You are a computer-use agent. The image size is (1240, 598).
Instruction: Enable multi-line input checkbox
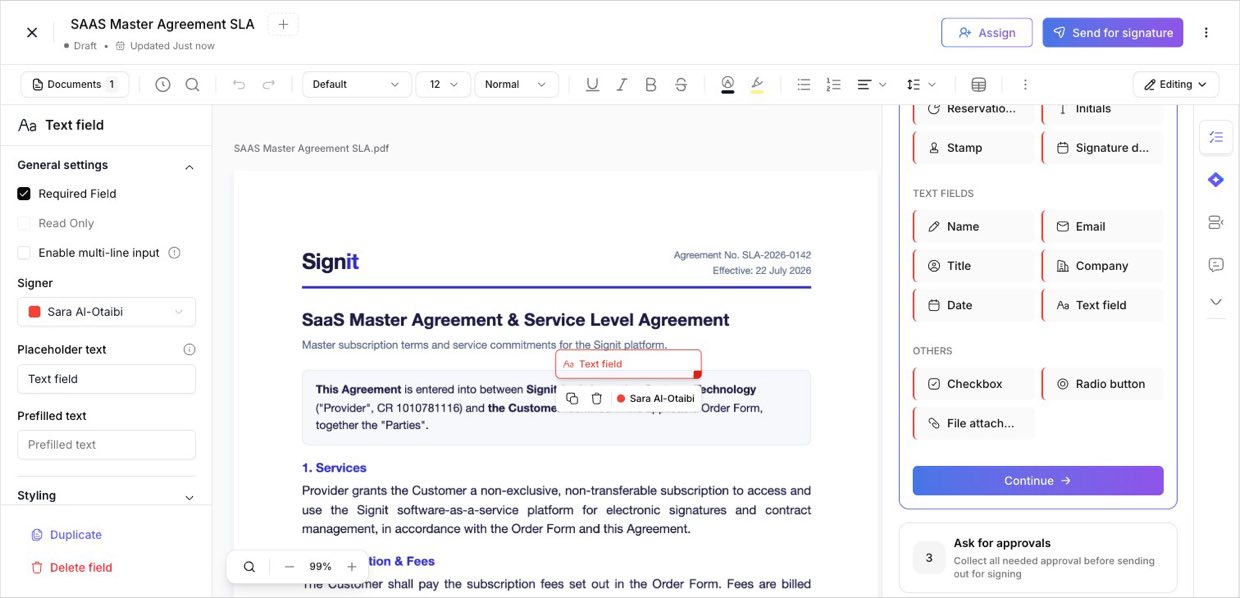(24, 253)
